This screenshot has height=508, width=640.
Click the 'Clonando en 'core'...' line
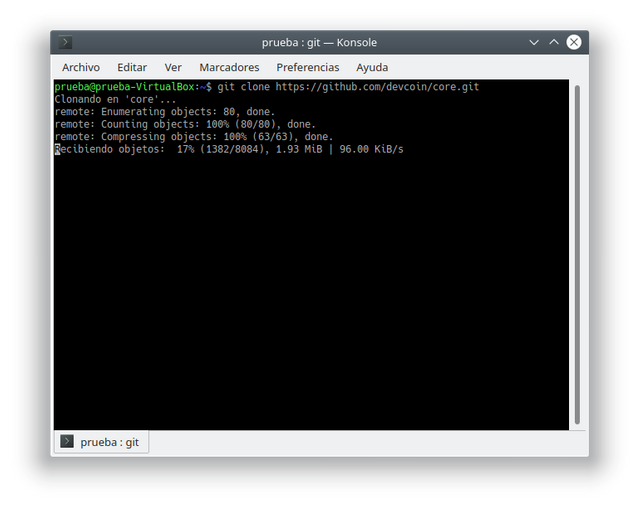(115, 99)
